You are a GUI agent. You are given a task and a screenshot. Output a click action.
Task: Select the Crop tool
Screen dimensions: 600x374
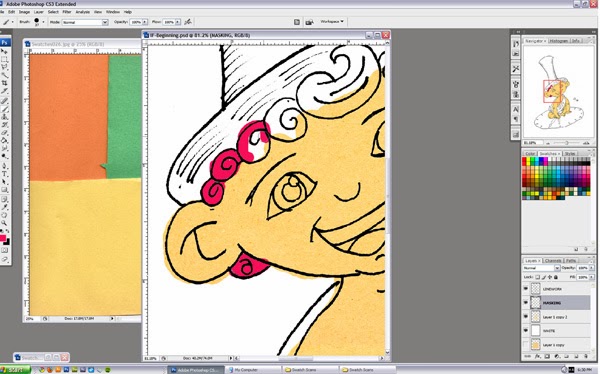5,83
